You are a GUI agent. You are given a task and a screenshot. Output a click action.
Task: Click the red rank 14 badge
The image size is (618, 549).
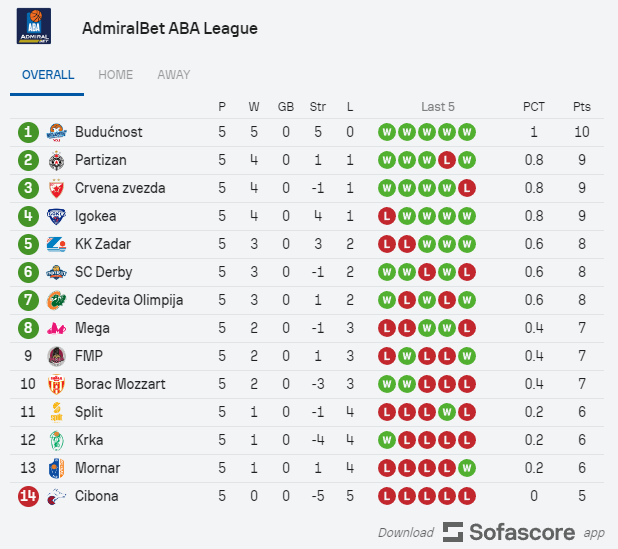click(28, 496)
